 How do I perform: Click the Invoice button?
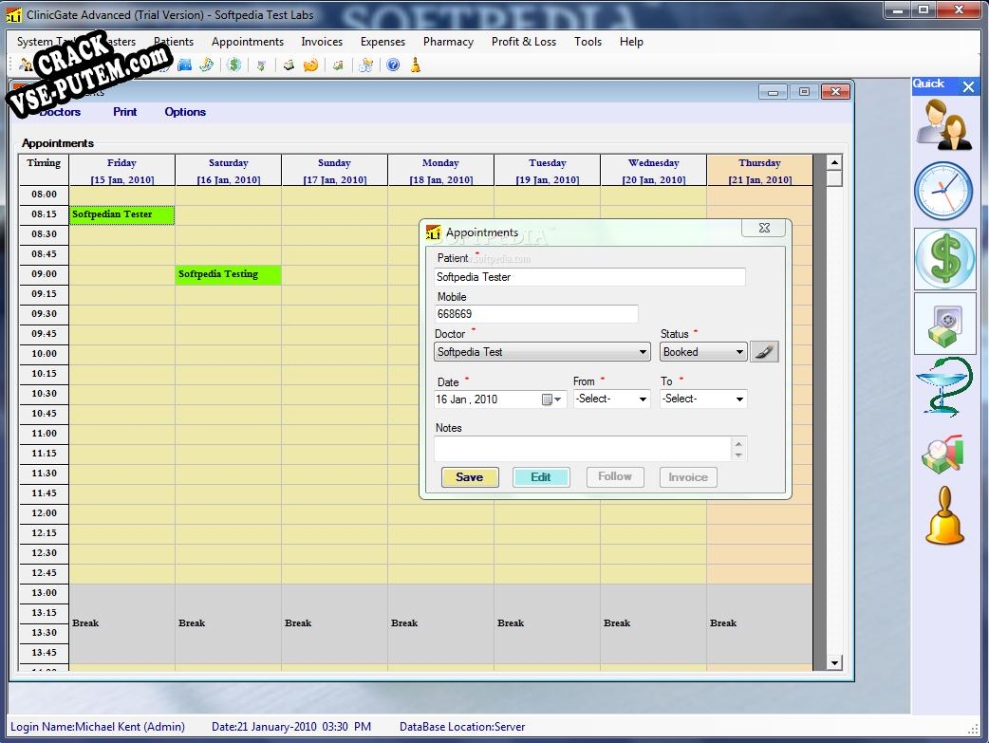688,477
